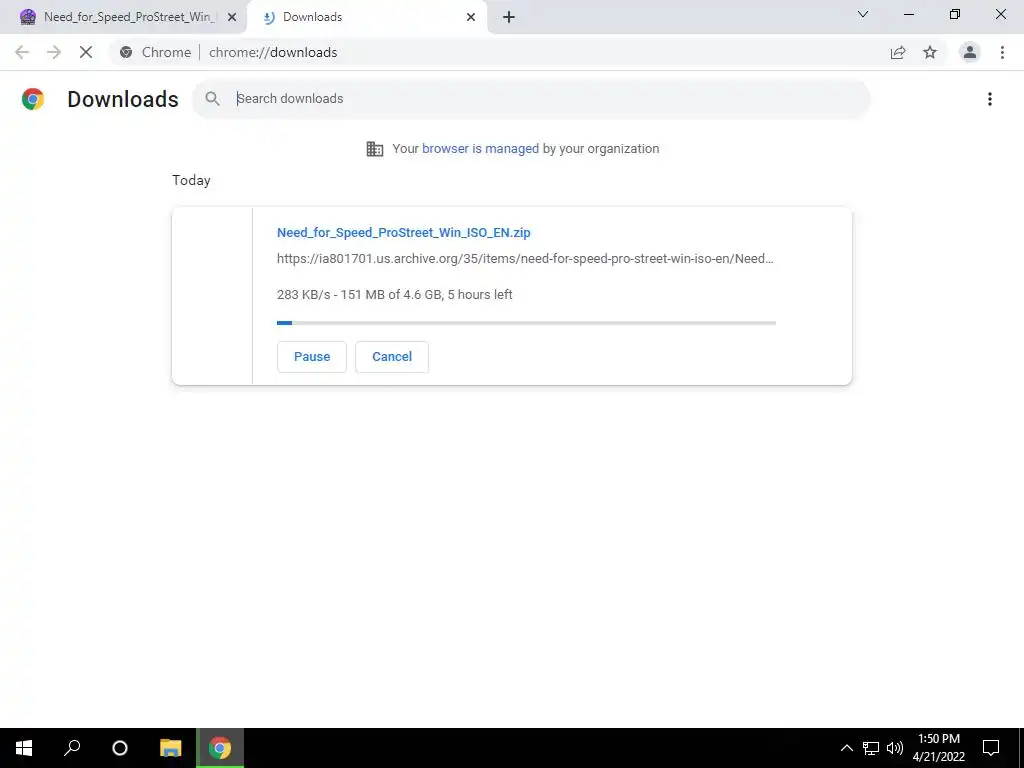The width and height of the screenshot is (1024, 768).
Task: Stop the page loading with X button
Action: click(x=86, y=52)
